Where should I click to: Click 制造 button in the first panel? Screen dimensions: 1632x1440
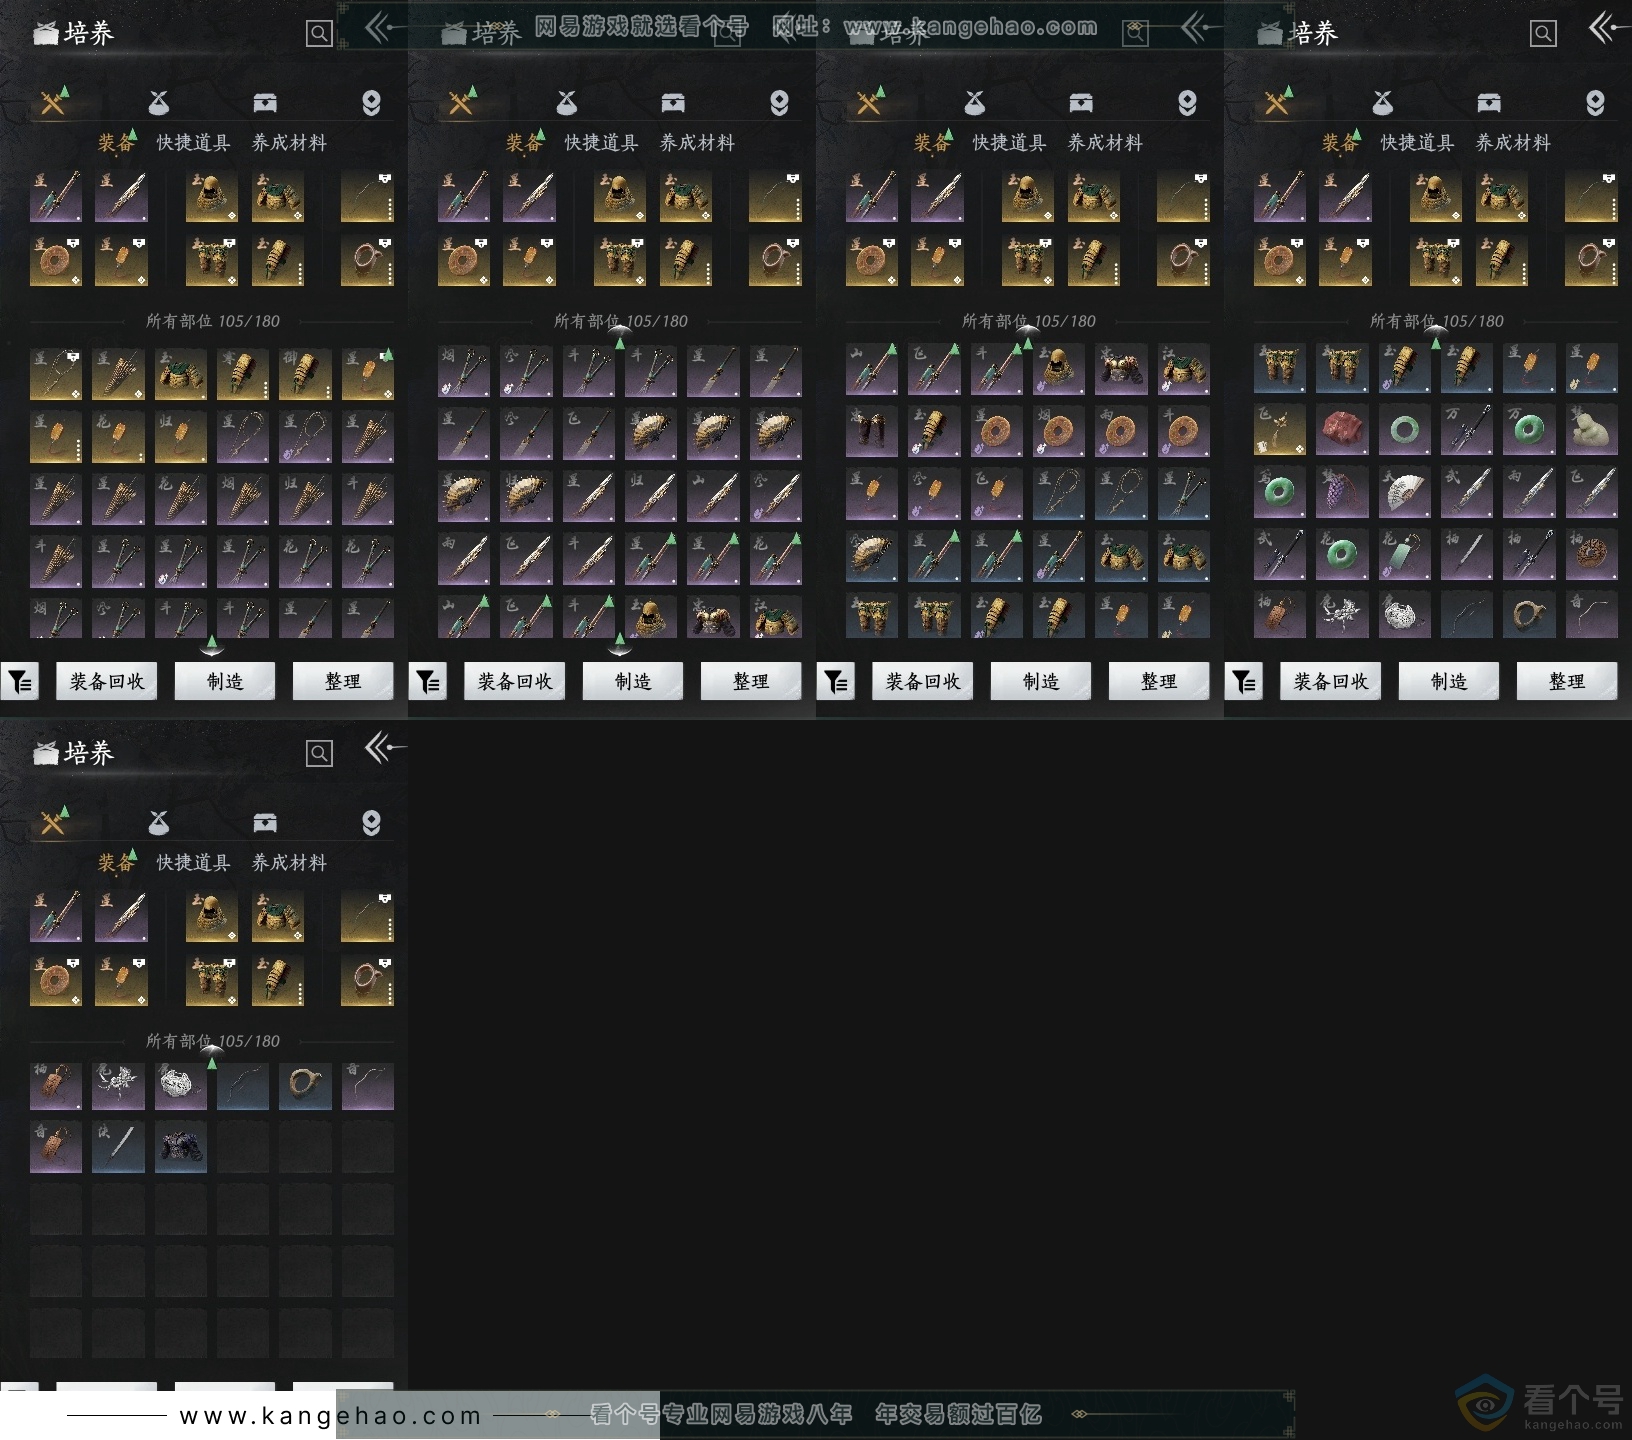(225, 681)
